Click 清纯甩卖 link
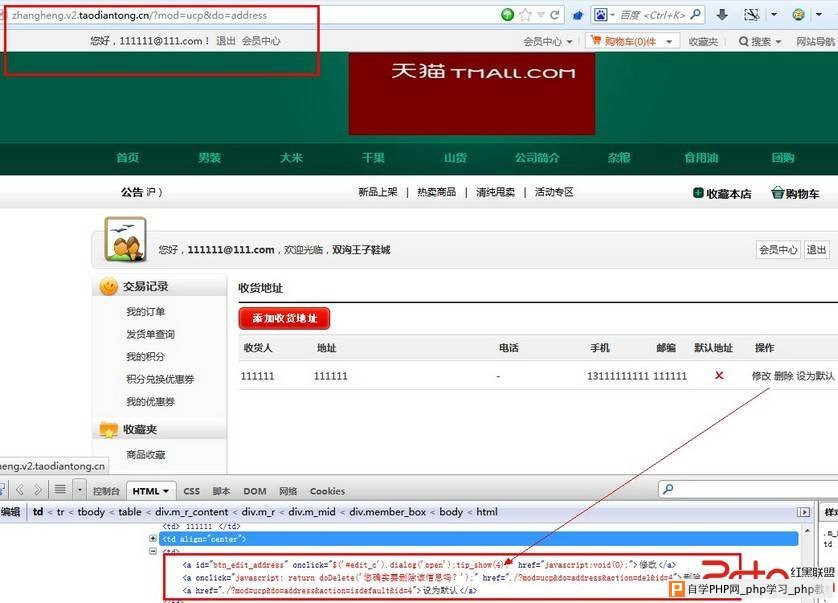The height and width of the screenshot is (603, 838). 495,192
